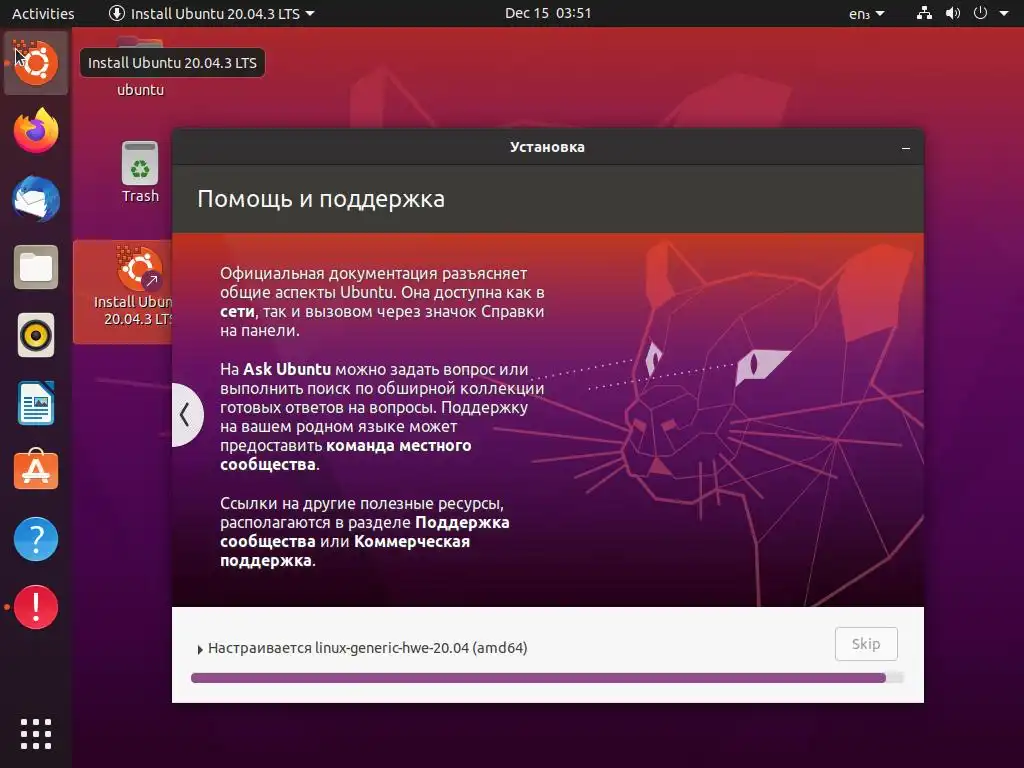This screenshot has height=768, width=1024.
Task: Follow the сети documentation link
Action: (237, 312)
